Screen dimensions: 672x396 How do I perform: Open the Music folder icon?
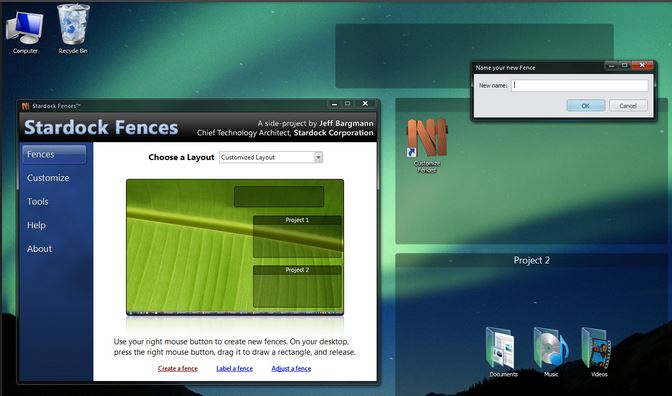(551, 352)
